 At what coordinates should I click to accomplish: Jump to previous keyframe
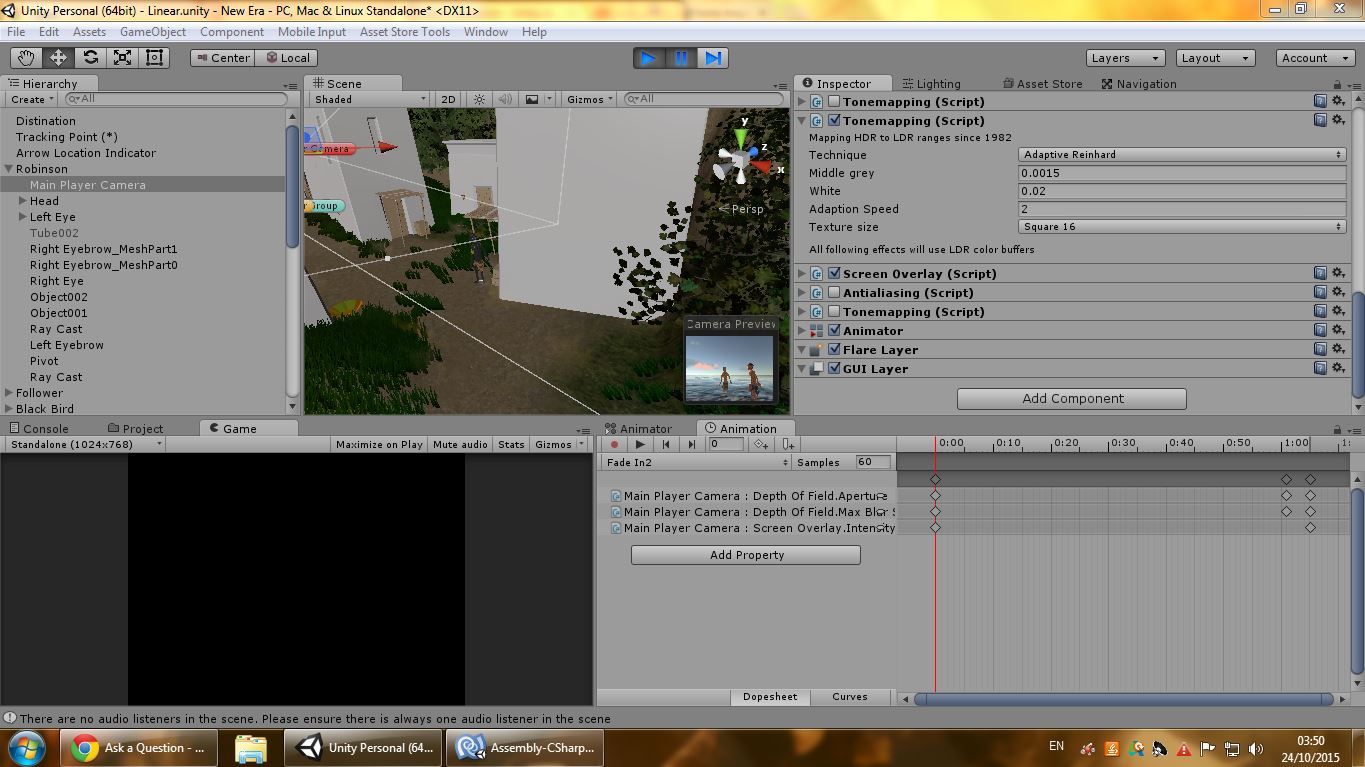coord(666,444)
